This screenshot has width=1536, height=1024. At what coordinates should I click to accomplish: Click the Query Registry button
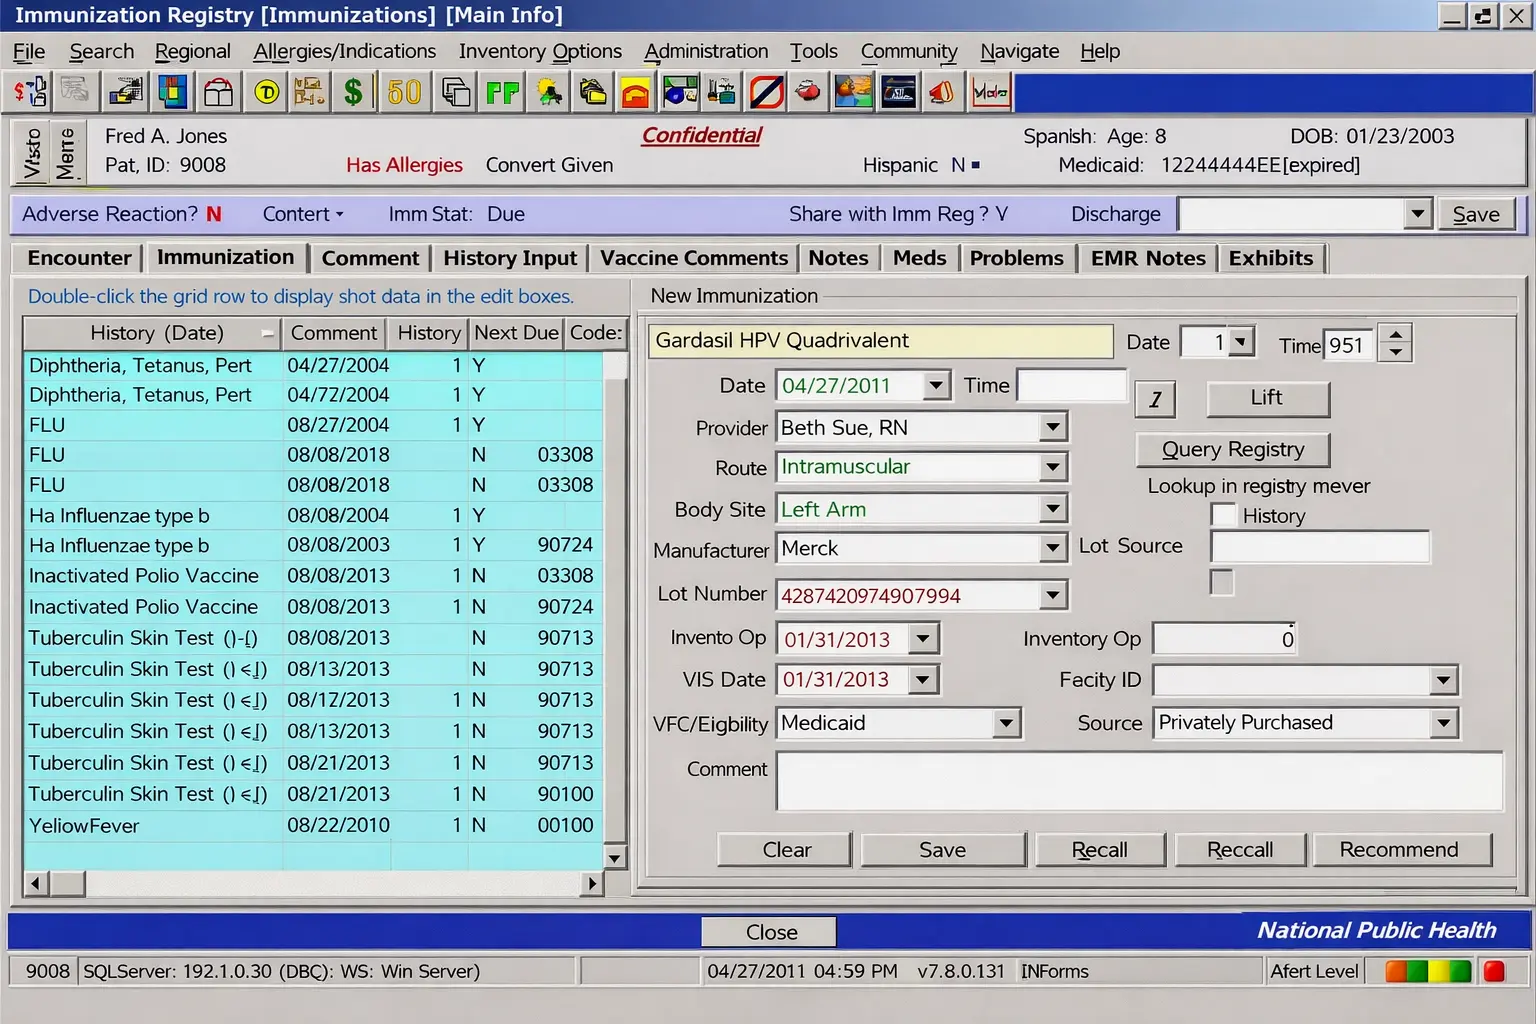[x=1232, y=449]
